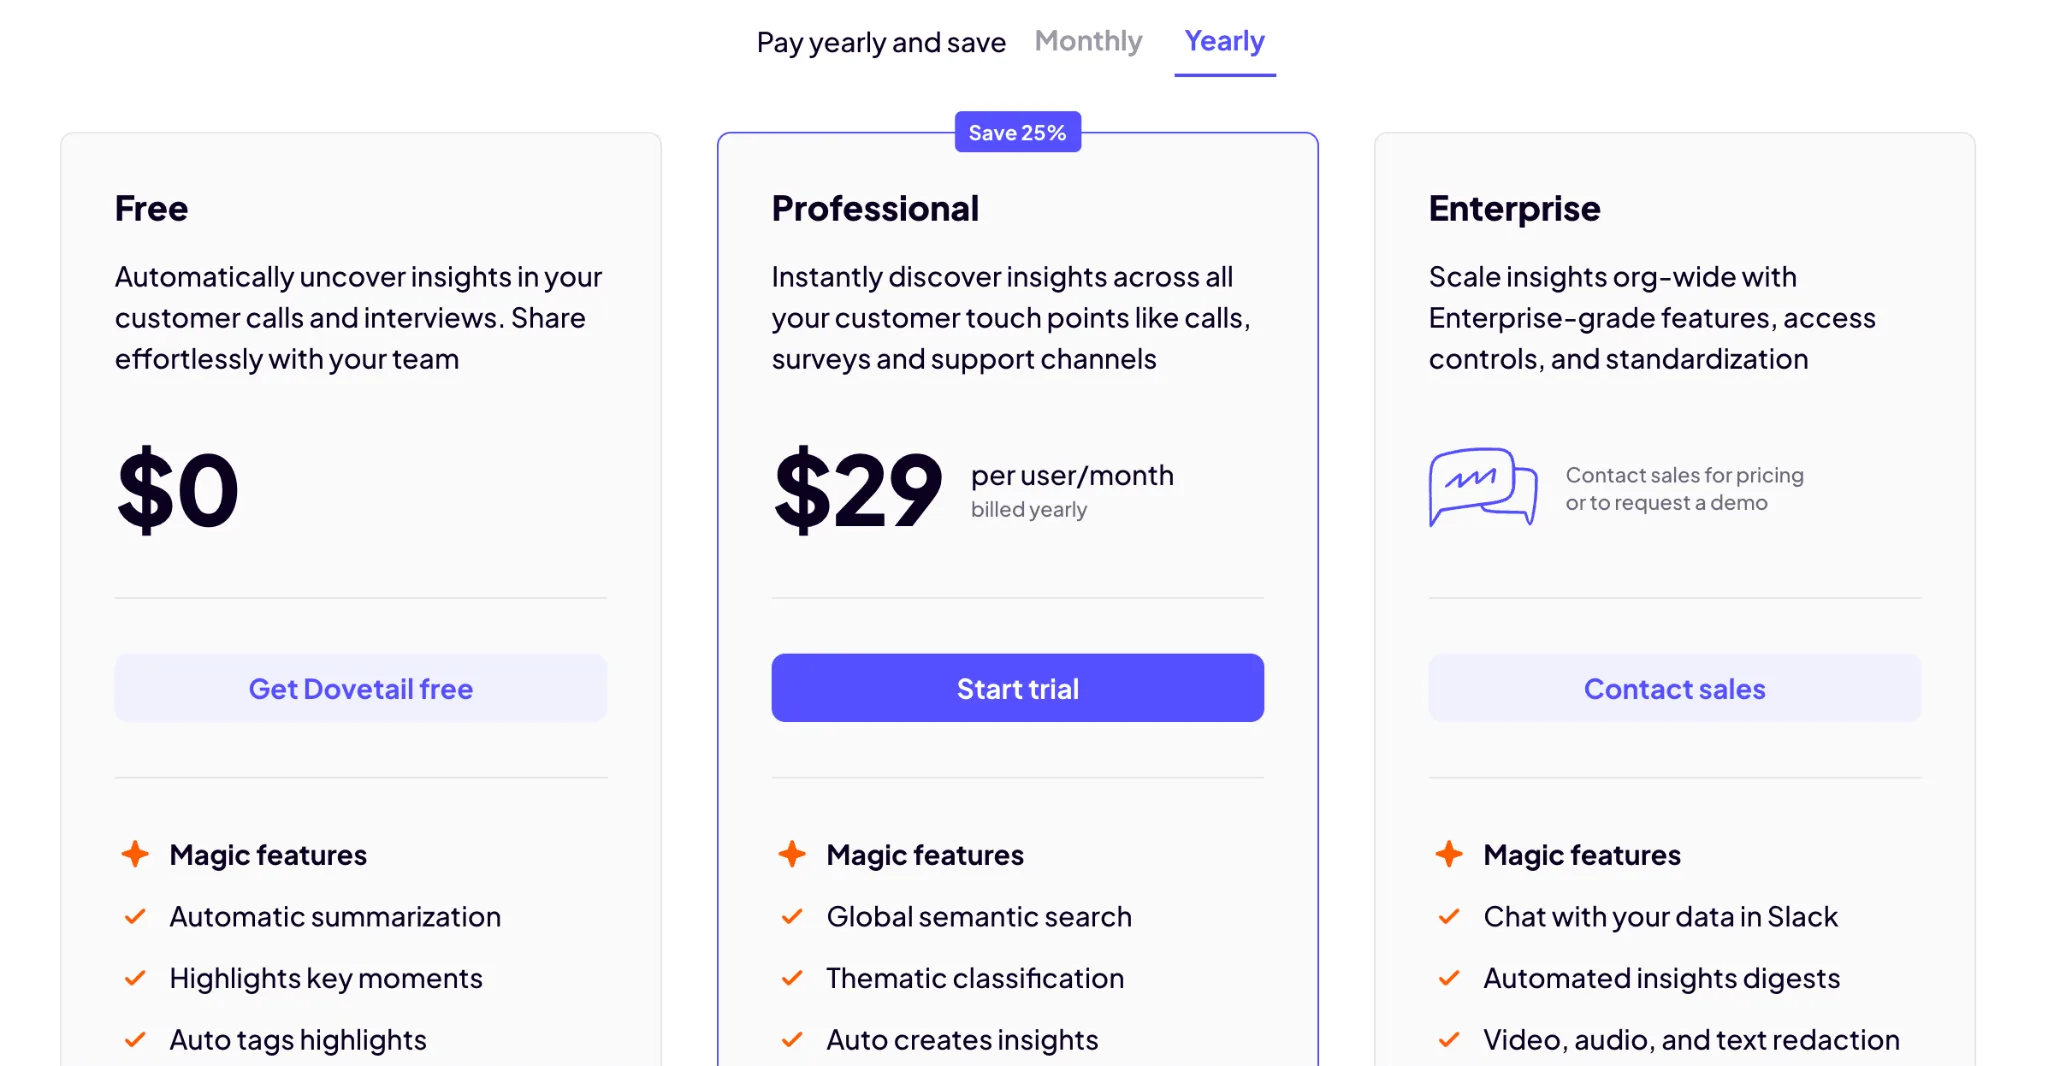
Task: Click checkmark beside Chat with your data in Slack
Action: [1449, 916]
